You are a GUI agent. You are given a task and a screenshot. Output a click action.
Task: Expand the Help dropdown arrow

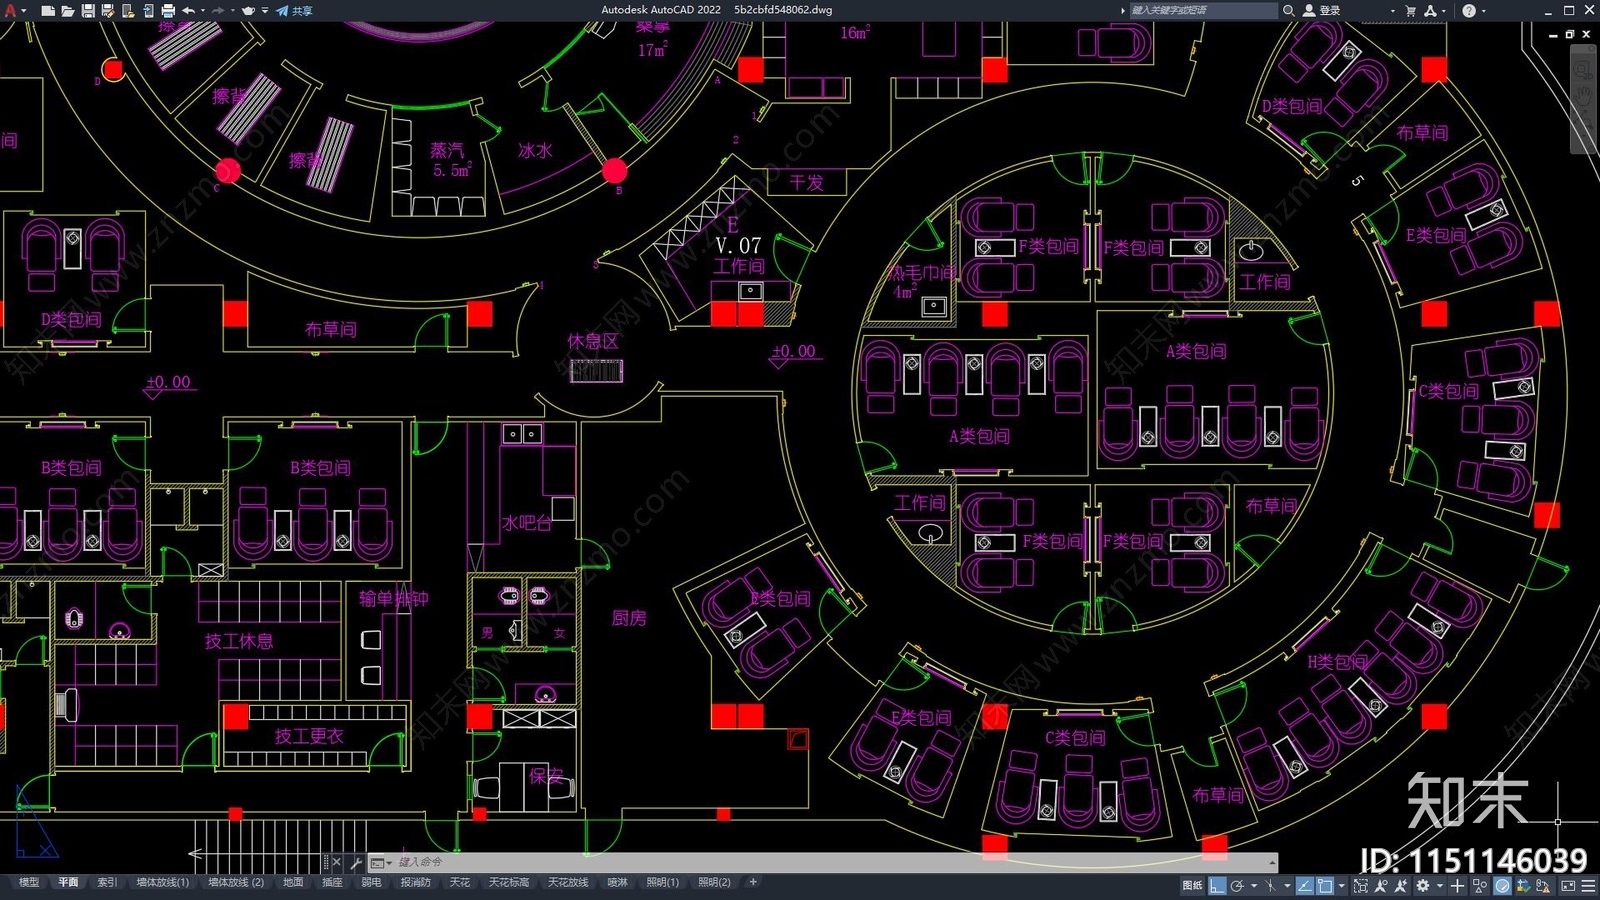[1483, 11]
